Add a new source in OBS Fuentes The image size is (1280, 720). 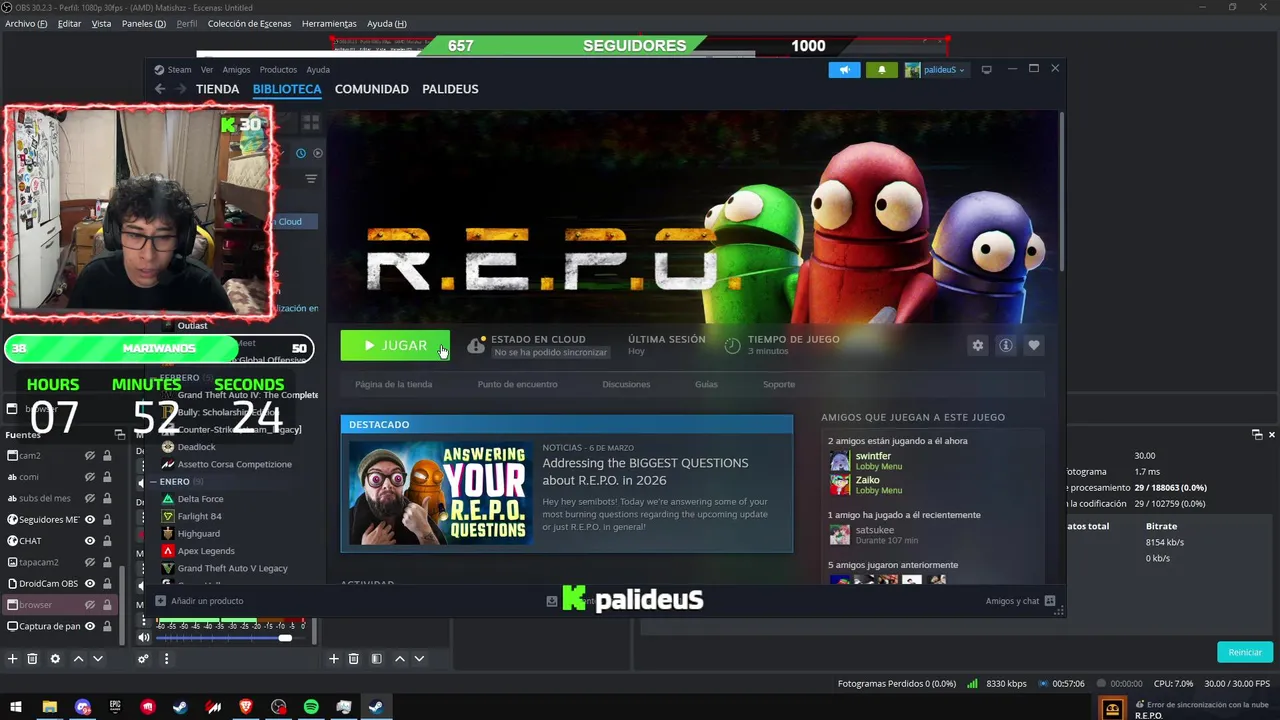pyautogui.click(x=13, y=659)
